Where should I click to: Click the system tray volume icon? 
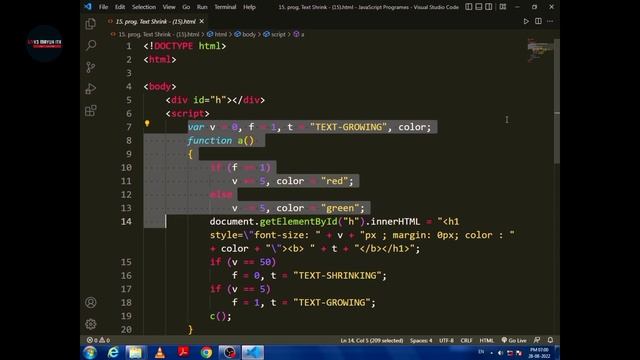click(500, 353)
